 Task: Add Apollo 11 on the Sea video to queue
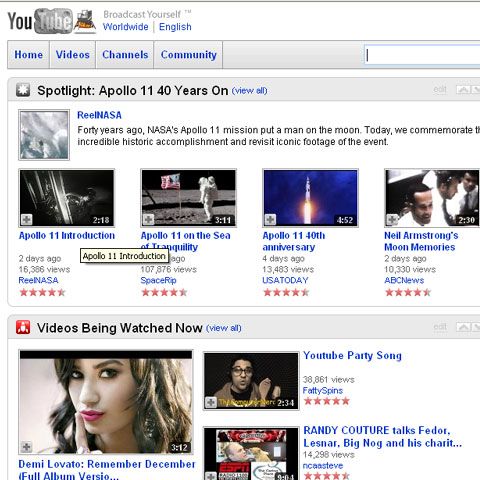[x=149, y=220]
